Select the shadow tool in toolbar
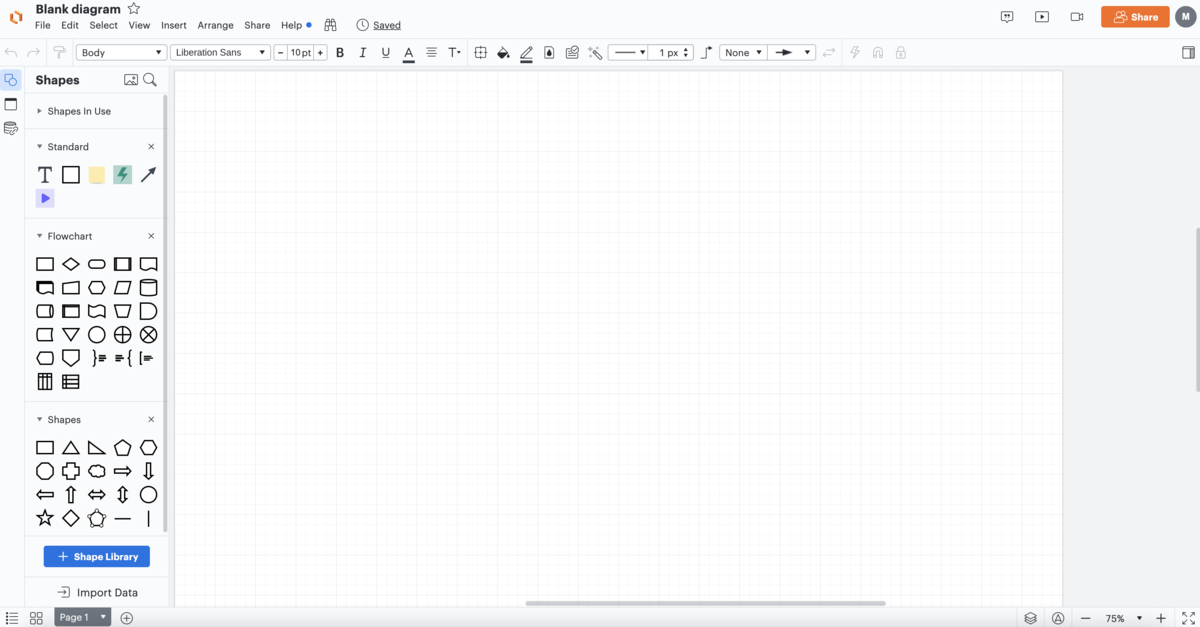The height and width of the screenshot is (627, 1200). tap(549, 52)
